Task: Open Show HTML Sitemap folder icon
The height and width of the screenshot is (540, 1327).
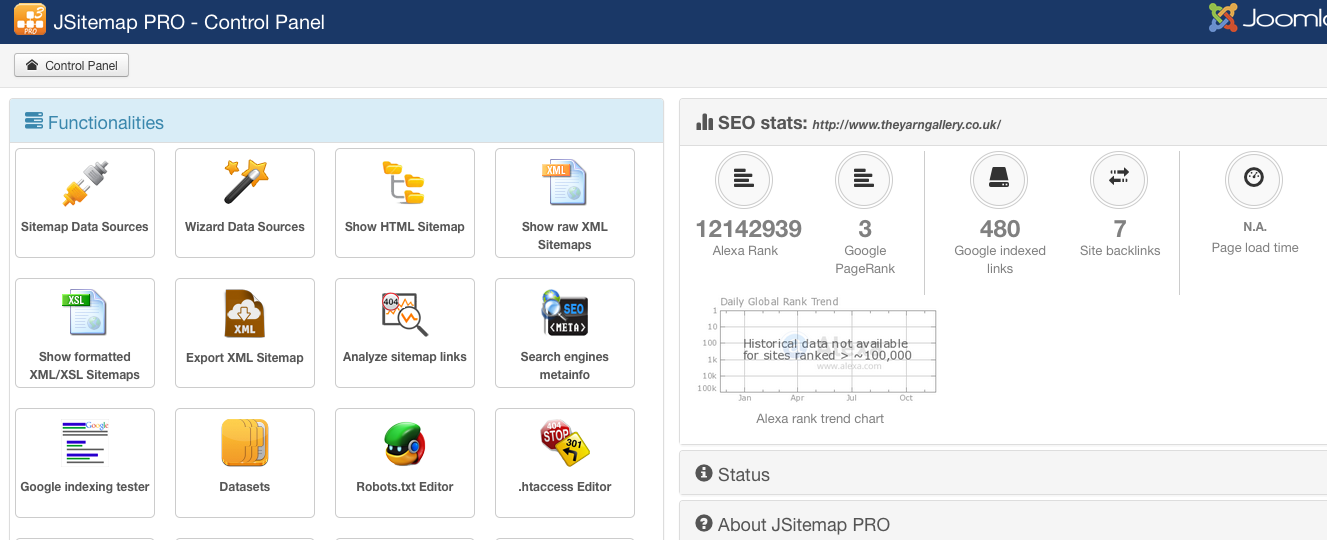Action: click(405, 183)
